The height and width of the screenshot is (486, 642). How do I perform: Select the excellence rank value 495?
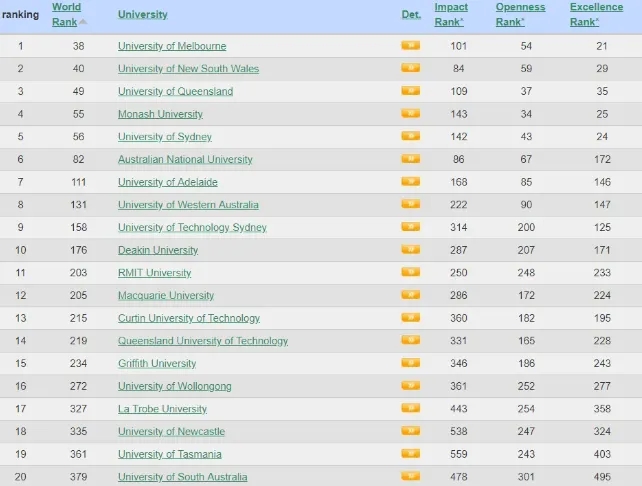tap(602, 477)
